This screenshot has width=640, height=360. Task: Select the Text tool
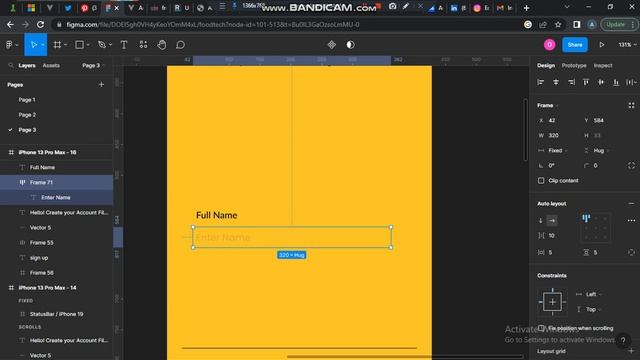point(124,45)
